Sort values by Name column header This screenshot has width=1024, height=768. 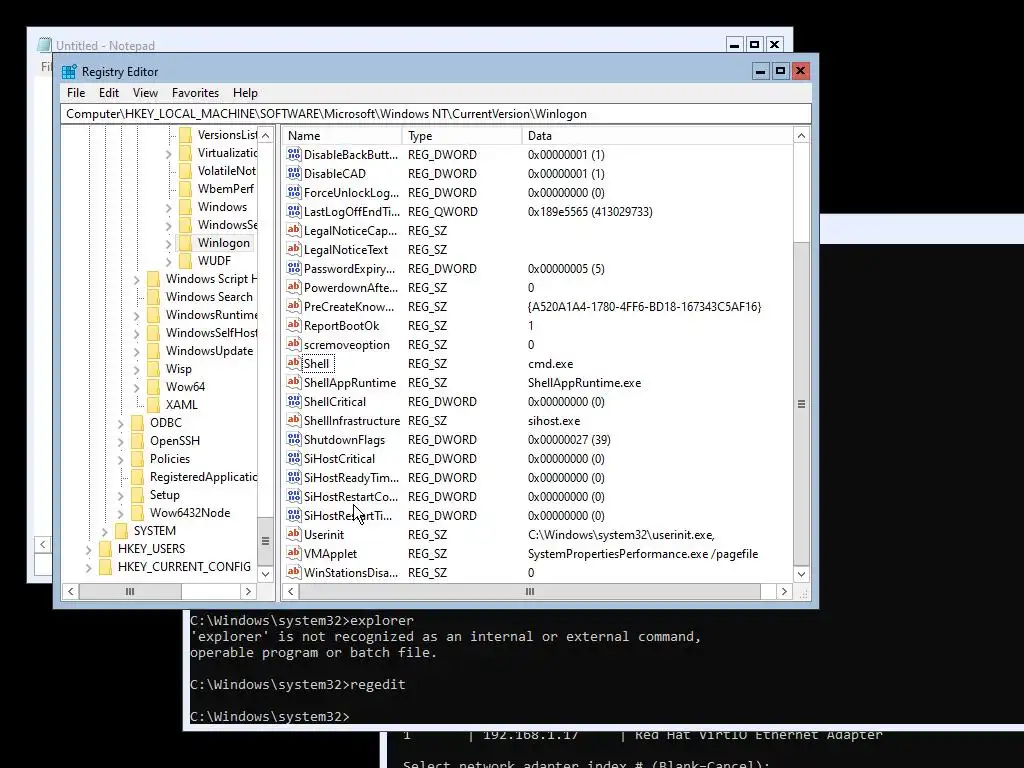click(x=342, y=135)
